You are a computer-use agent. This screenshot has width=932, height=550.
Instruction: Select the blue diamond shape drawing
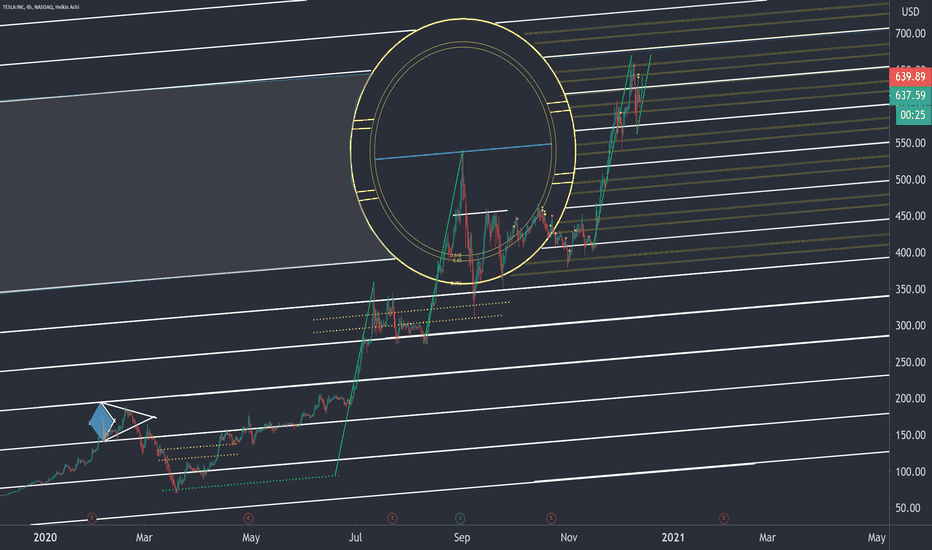[x=102, y=422]
